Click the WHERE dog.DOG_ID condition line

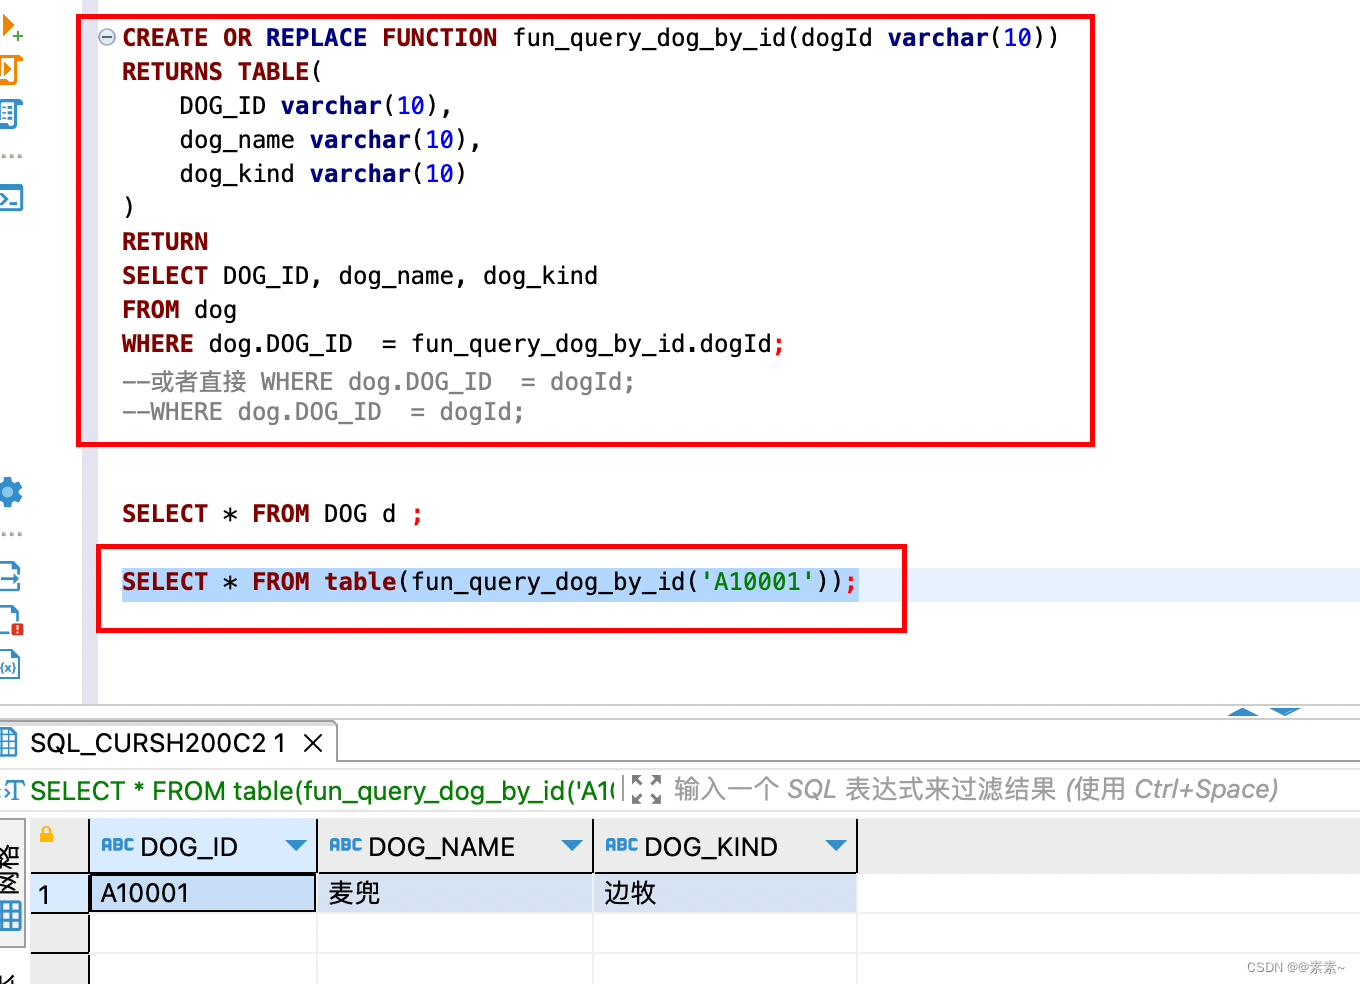(x=453, y=344)
